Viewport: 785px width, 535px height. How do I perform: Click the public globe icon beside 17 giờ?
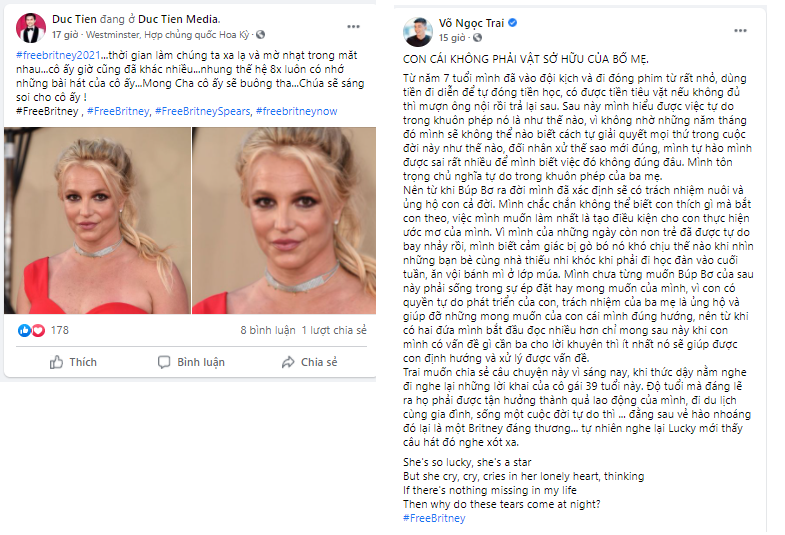pyautogui.click(x=260, y=35)
